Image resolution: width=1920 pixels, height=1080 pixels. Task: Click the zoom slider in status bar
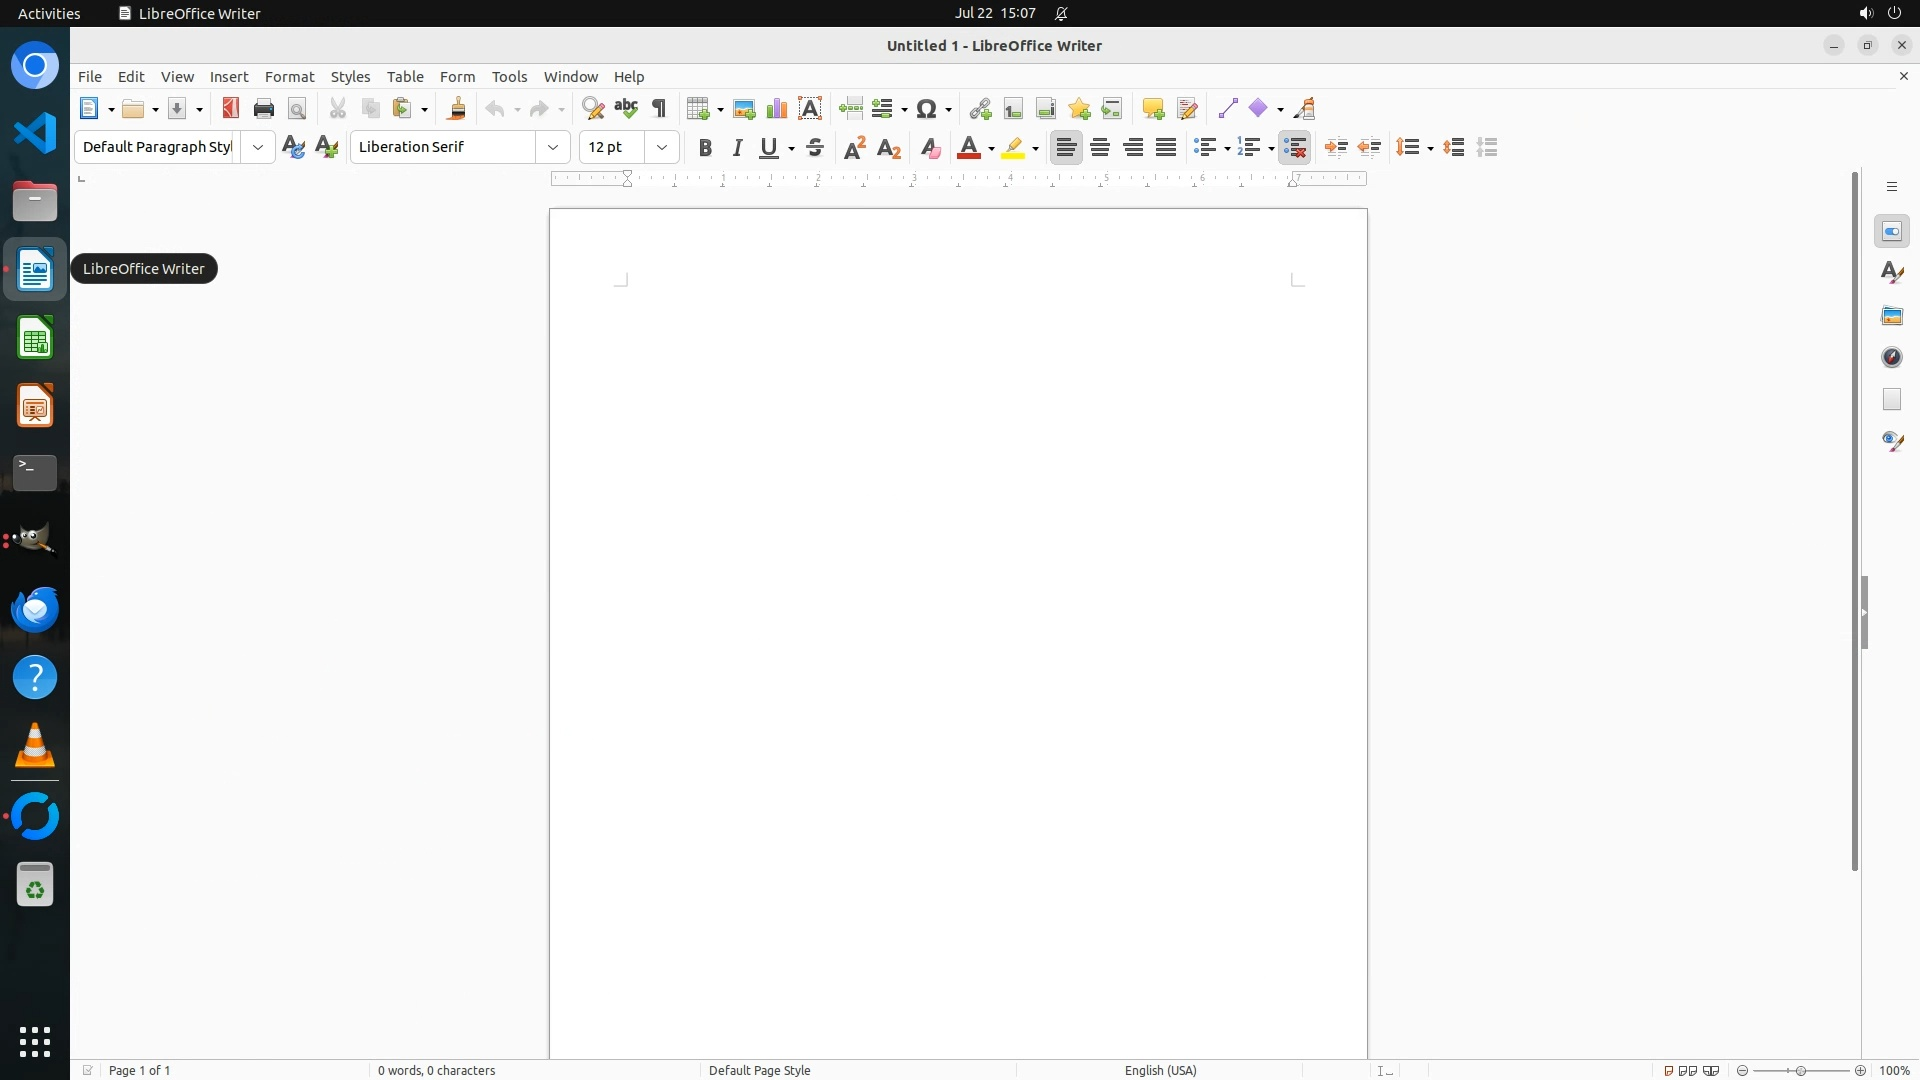[x=1801, y=1070]
